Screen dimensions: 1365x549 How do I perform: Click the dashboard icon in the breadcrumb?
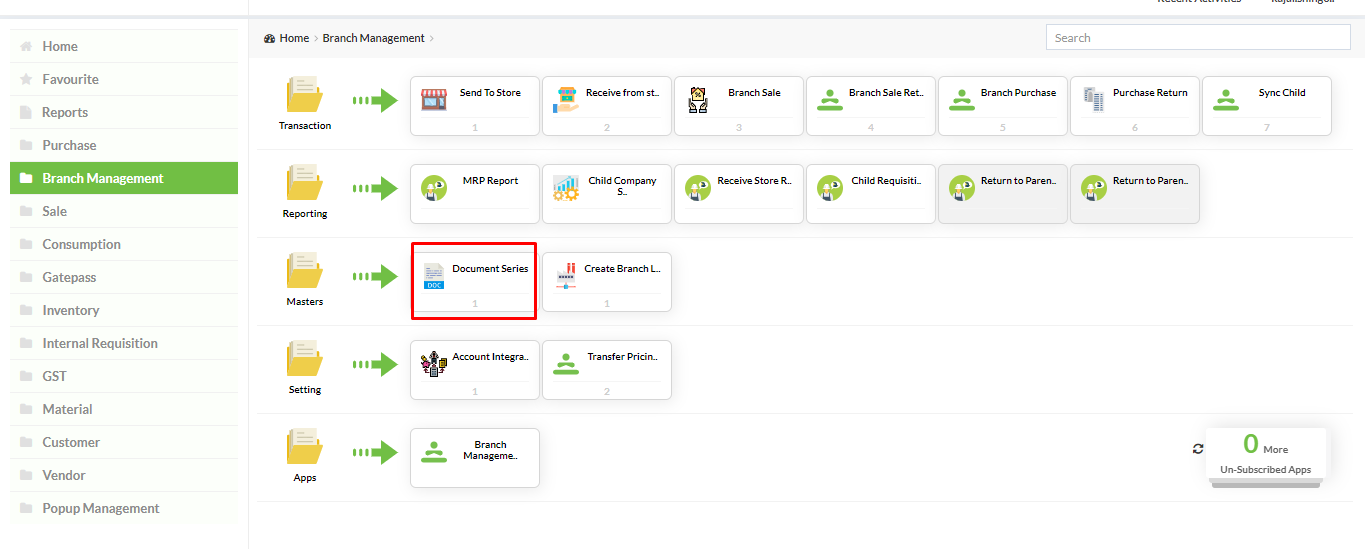tap(270, 38)
